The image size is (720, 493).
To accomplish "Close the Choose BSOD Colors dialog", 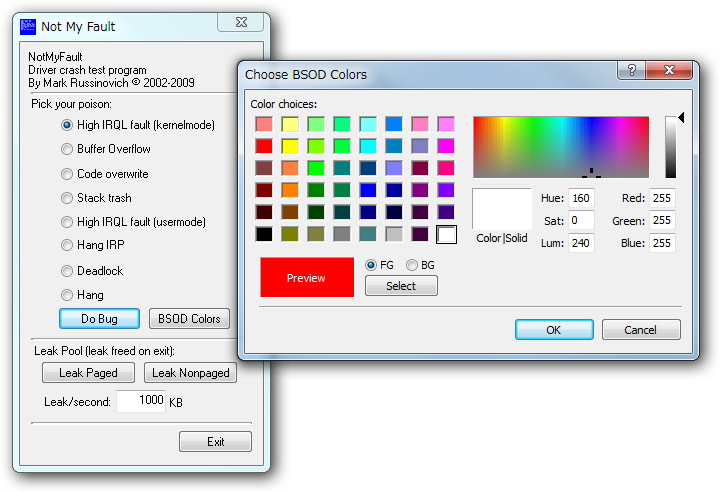I will click(x=669, y=70).
